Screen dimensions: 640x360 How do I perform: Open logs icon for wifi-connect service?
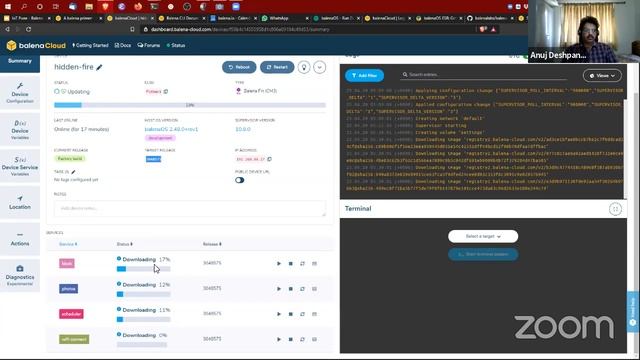[x=314, y=339]
